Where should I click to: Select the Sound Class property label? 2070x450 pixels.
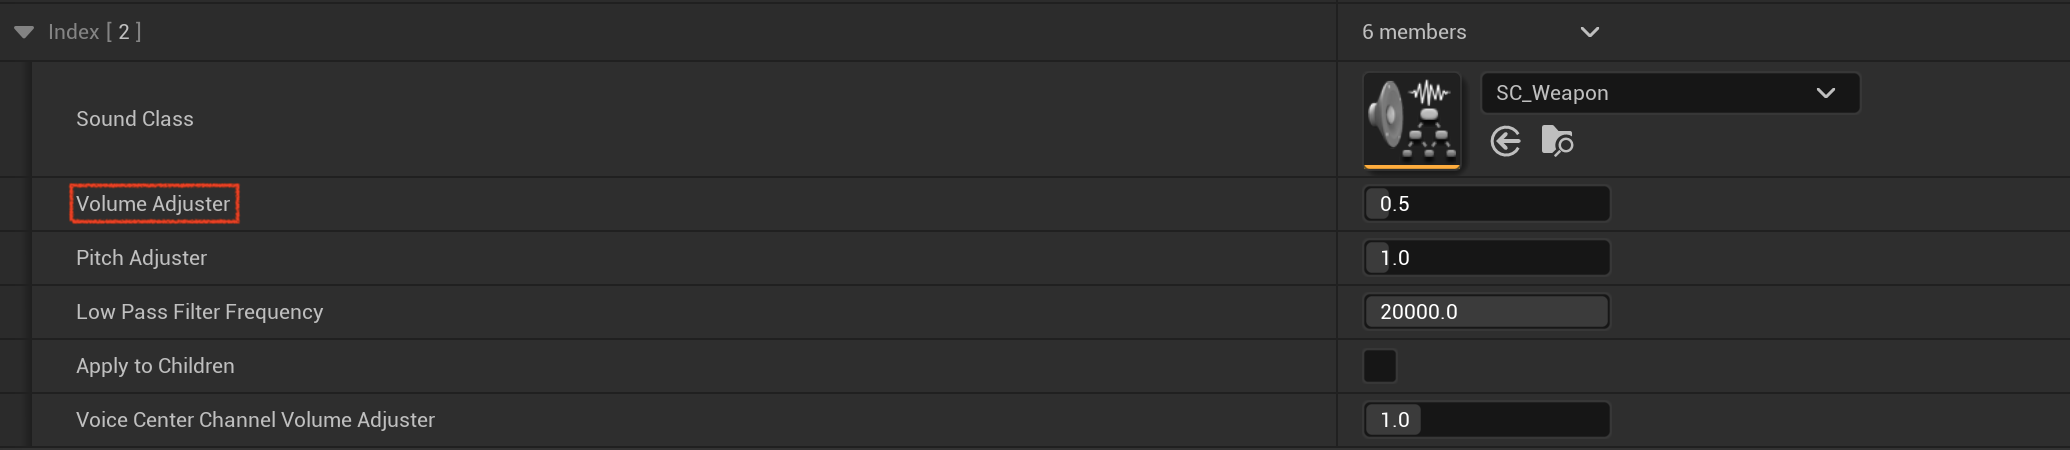135,119
